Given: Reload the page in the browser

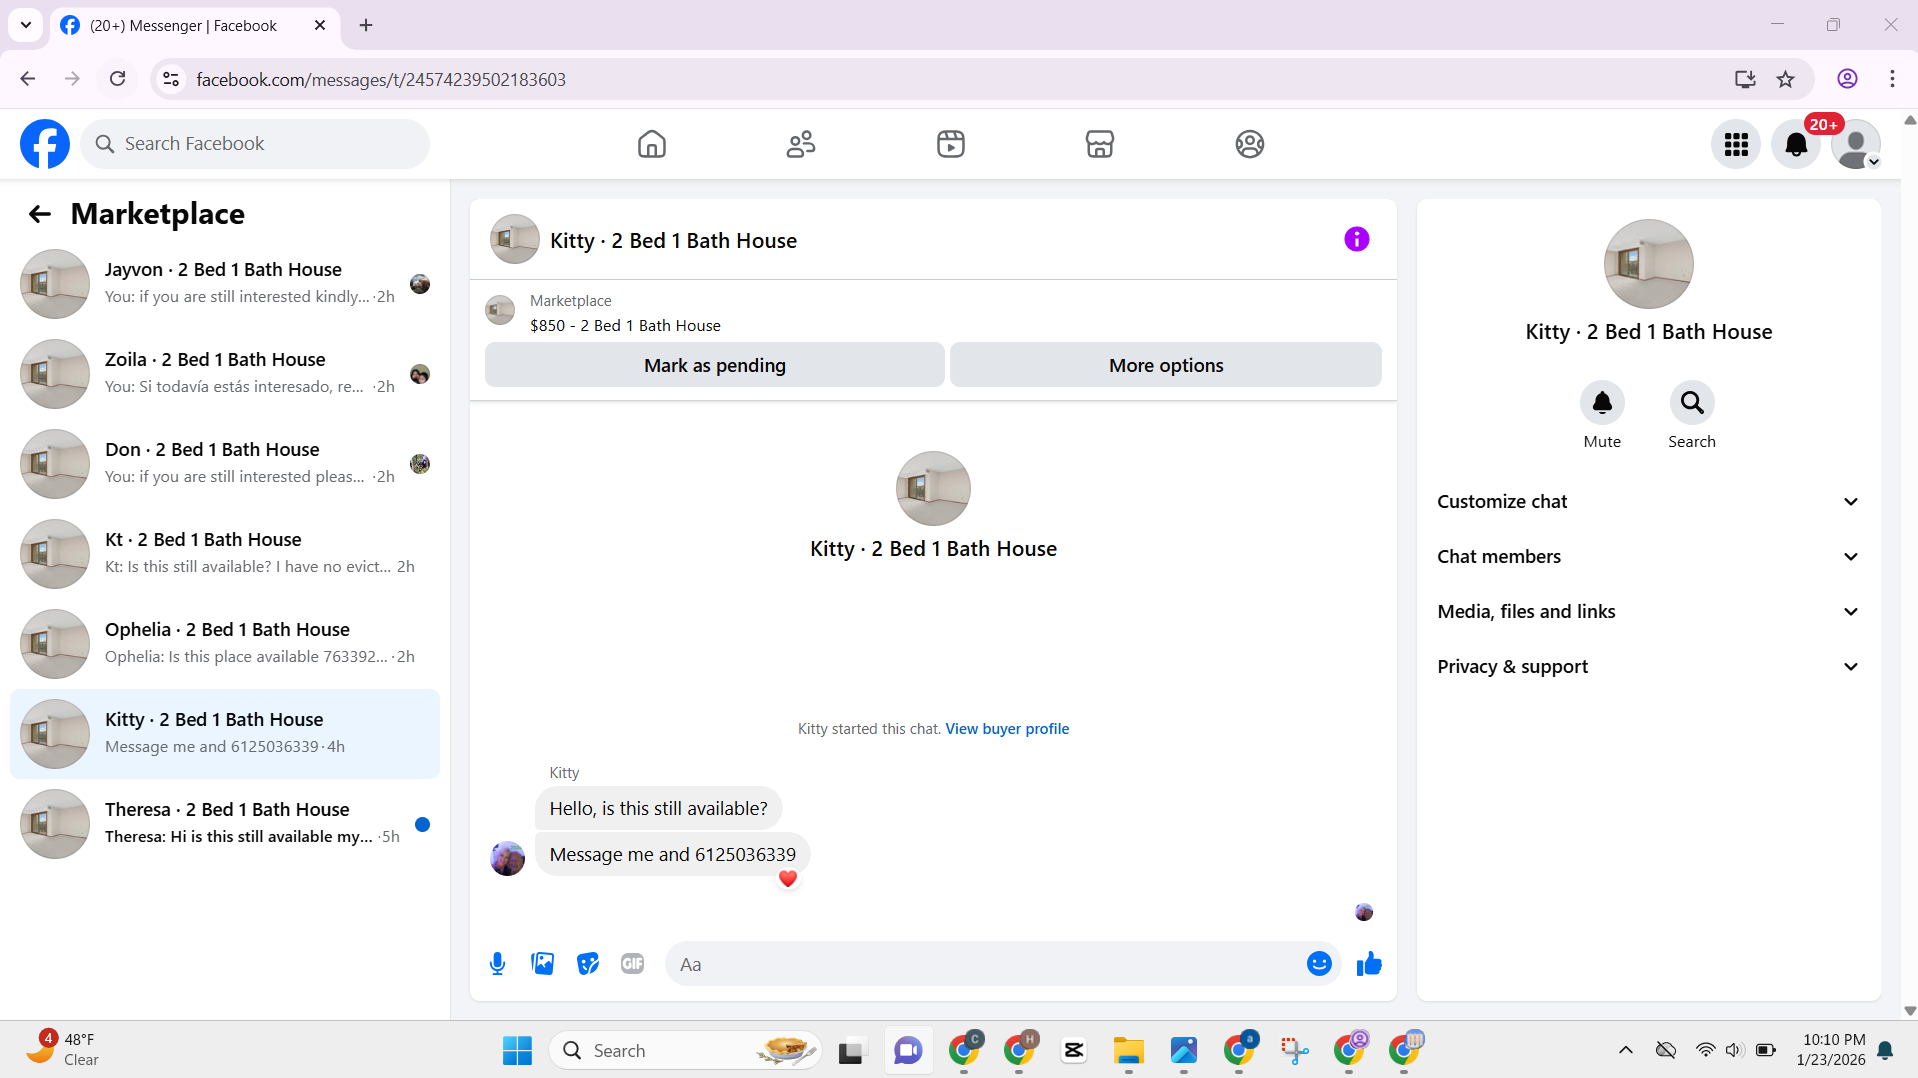Looking at the screenshot, I should click(117, 79).
